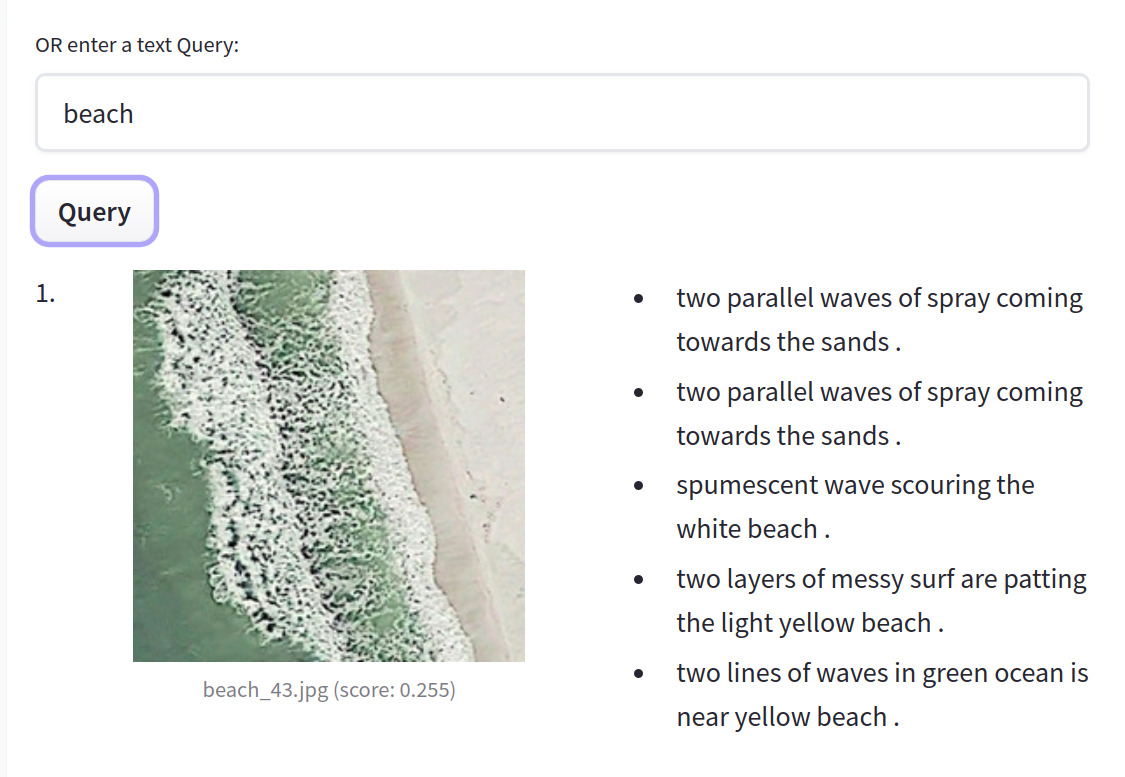The height and width of the screenshot is (777, 1125).
Task: Open the beach_43.jpg result image
Action: (x=328, y=465)
